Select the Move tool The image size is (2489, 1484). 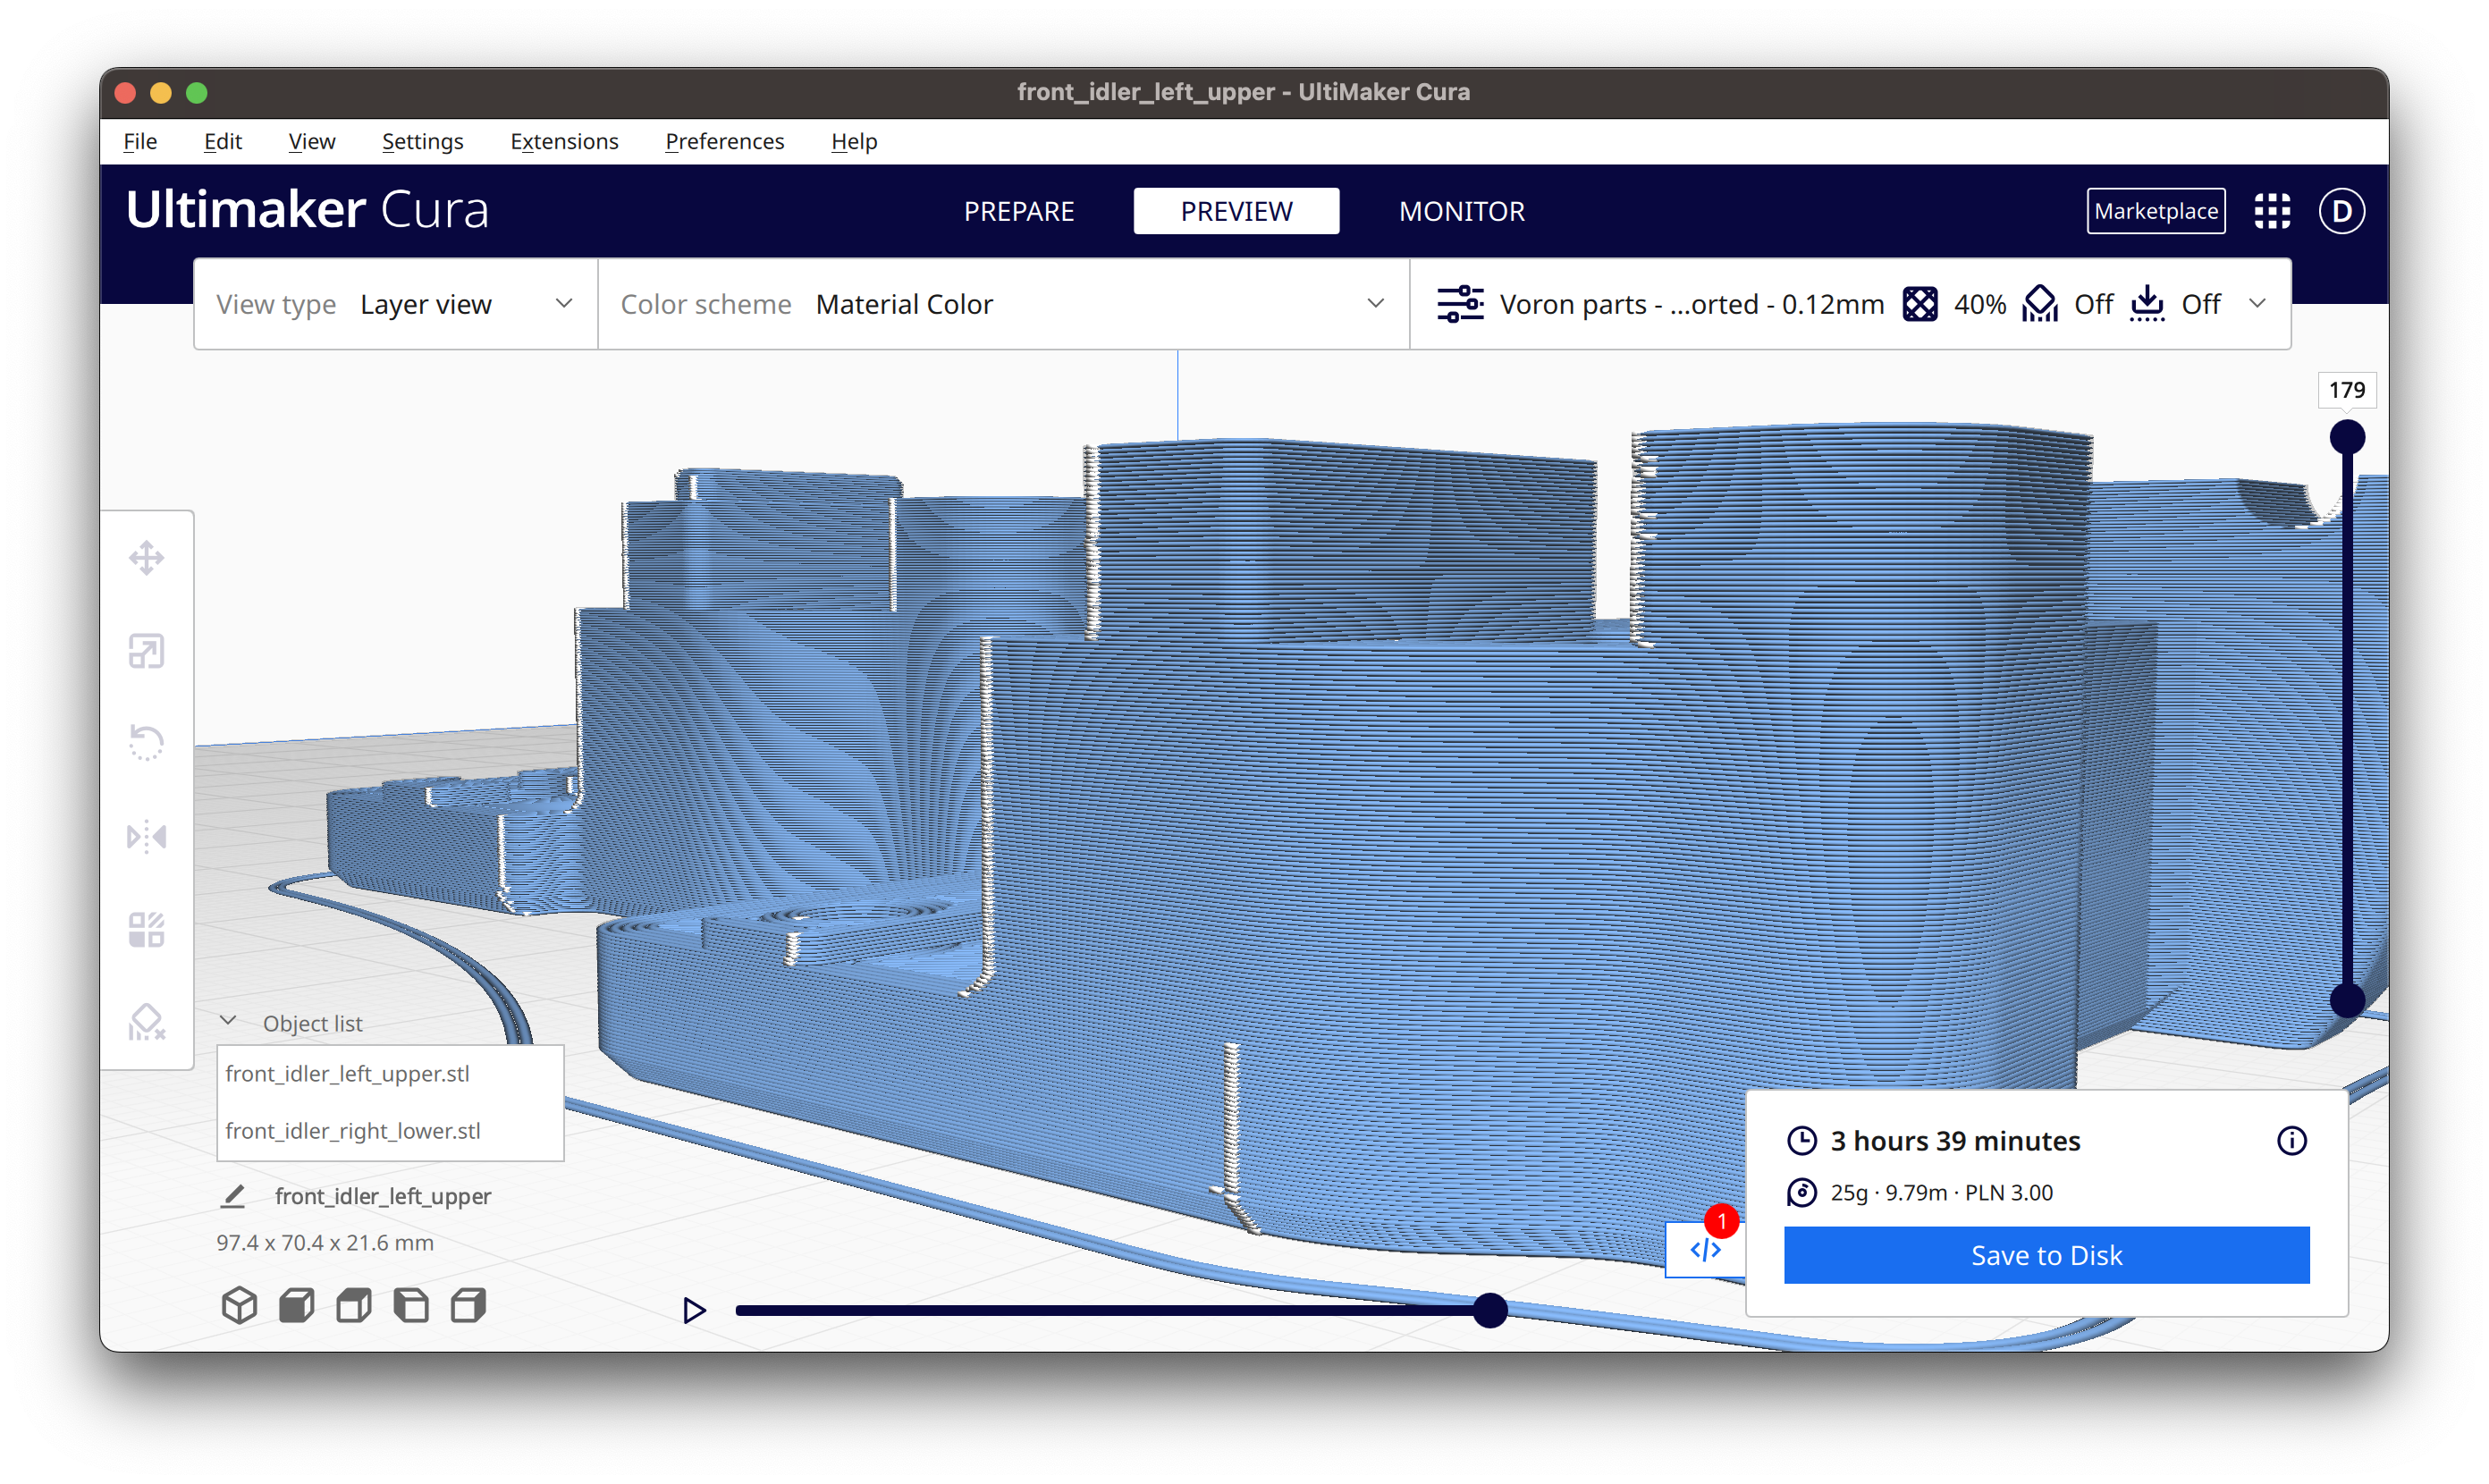click(x=148, y=557)
